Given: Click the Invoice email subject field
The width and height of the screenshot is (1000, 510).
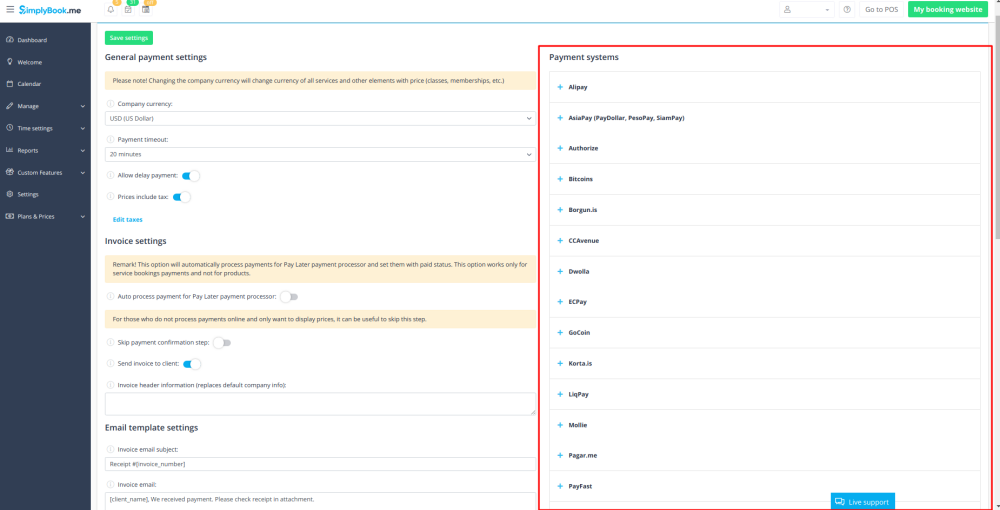Looking at the screenshot, I should point(320,464).
